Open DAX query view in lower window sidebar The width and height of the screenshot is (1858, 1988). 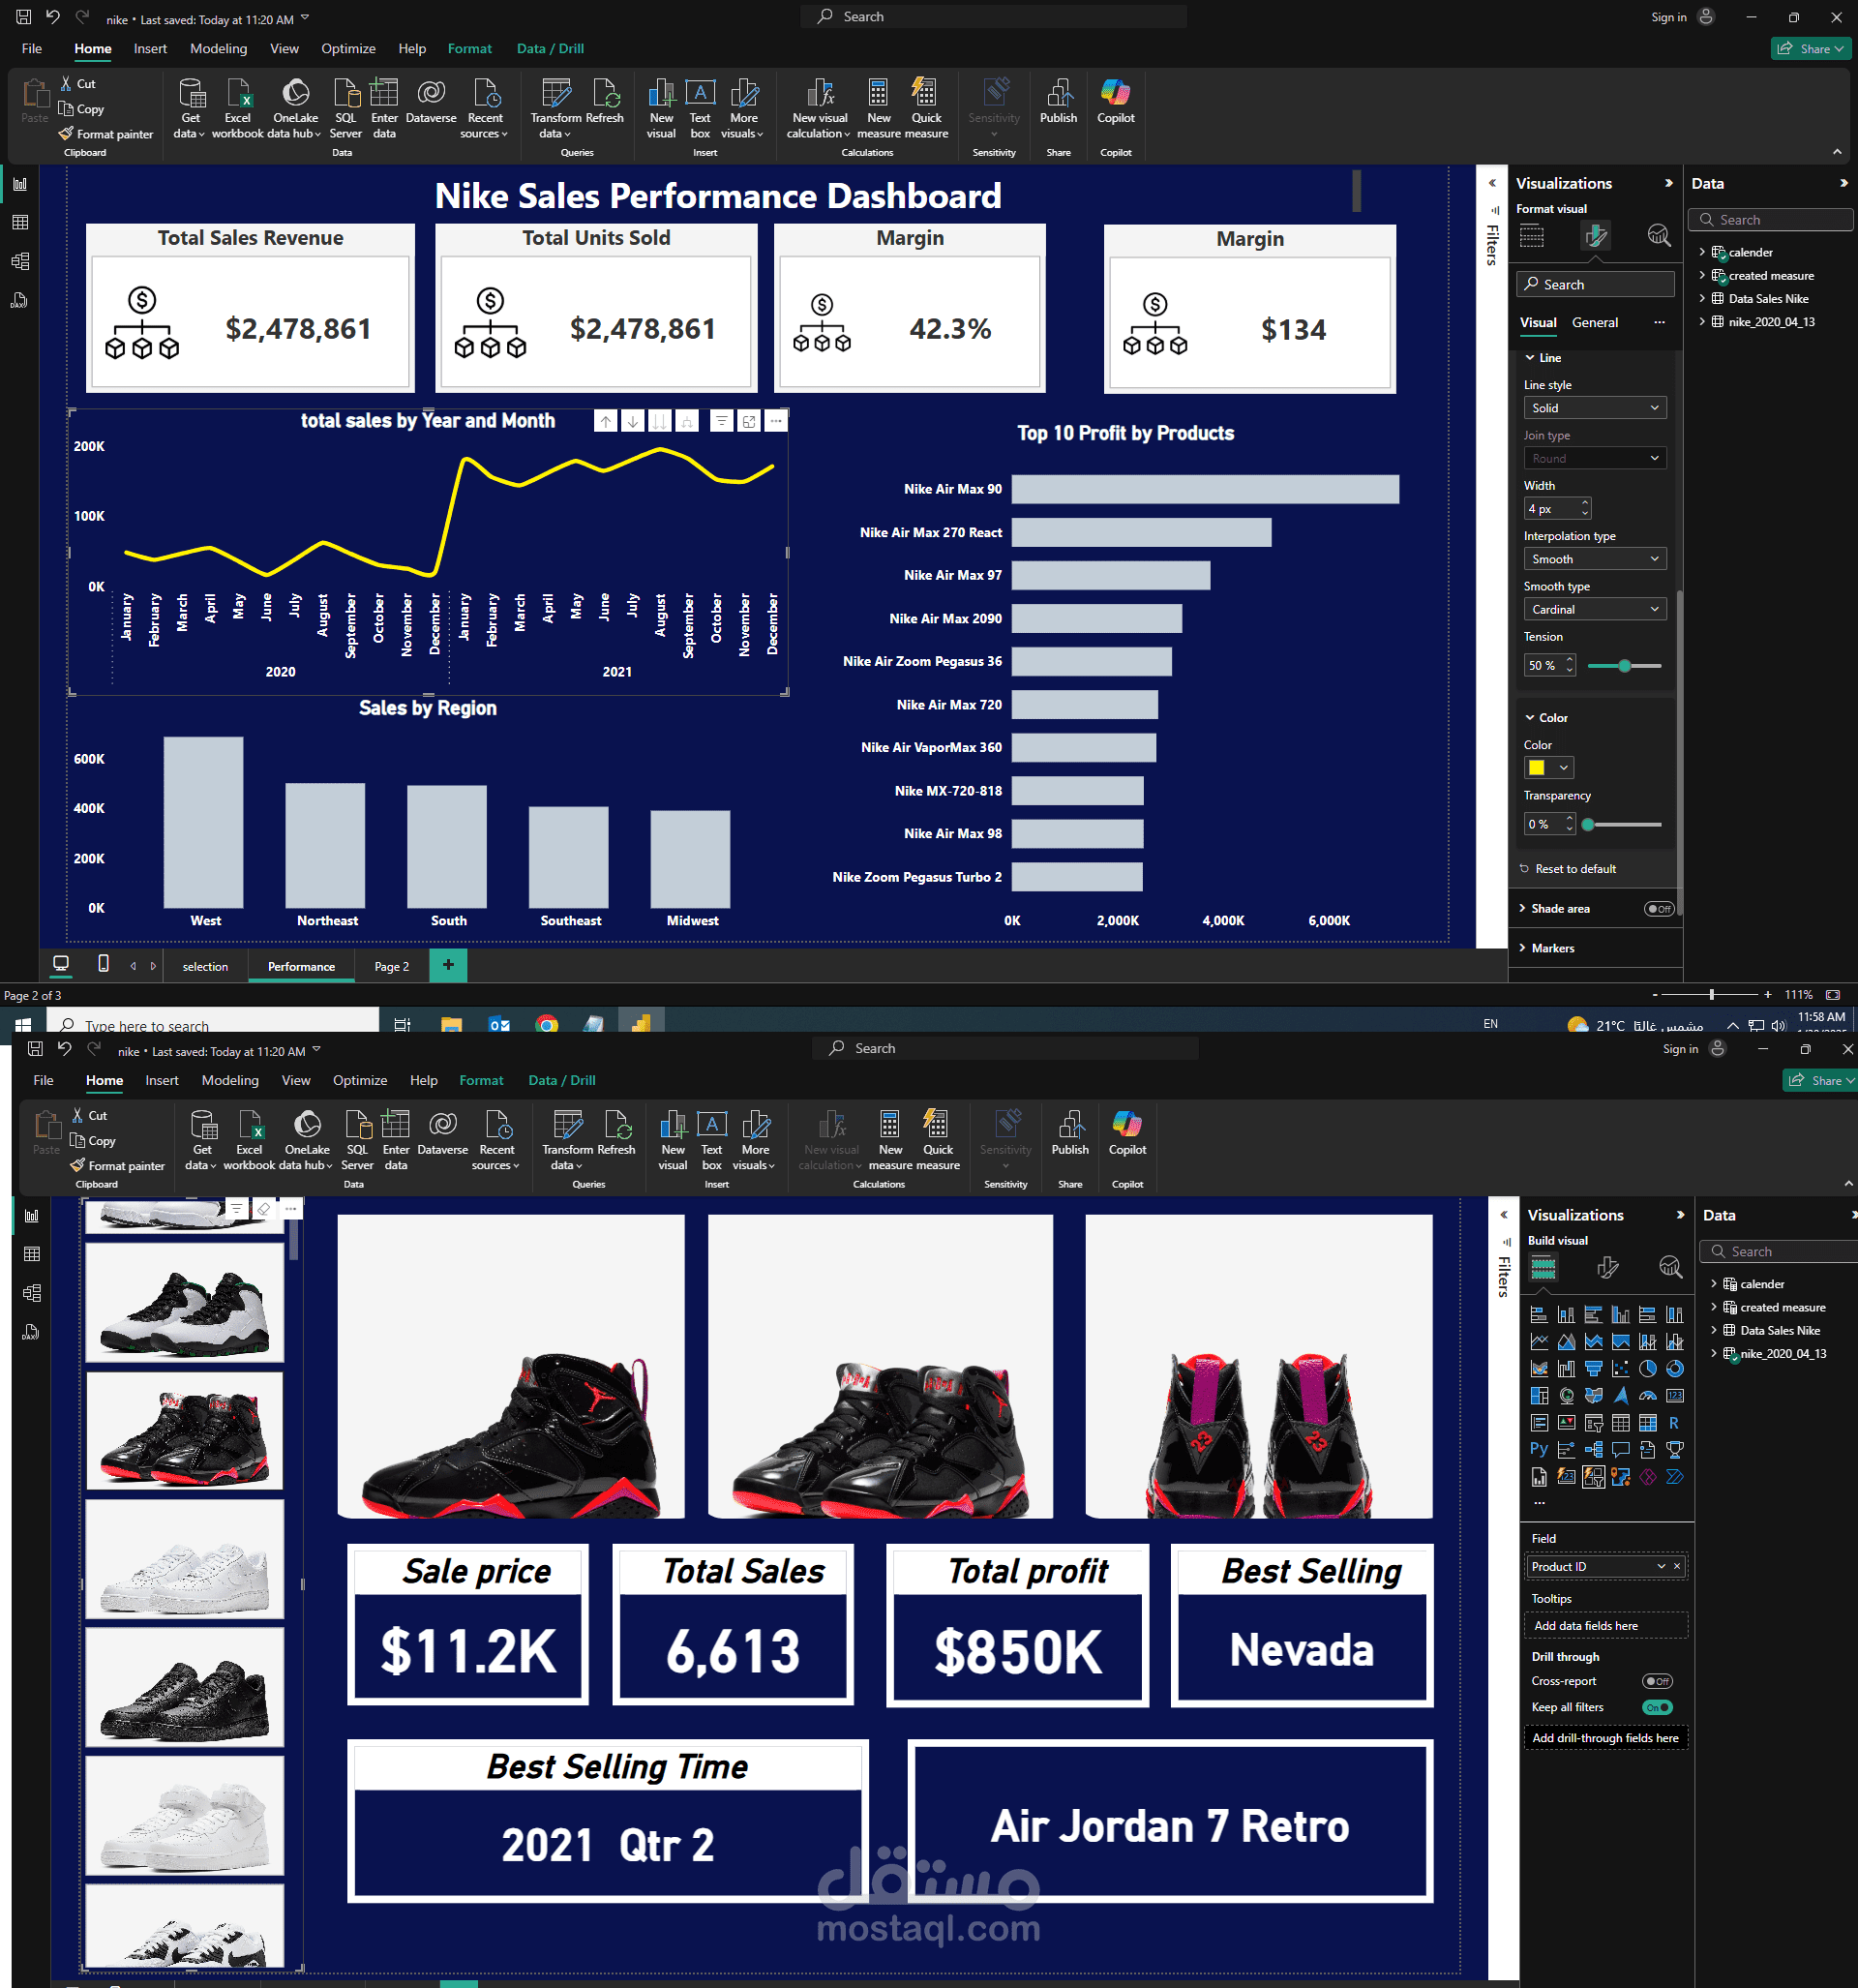(x=31, y=1332)
